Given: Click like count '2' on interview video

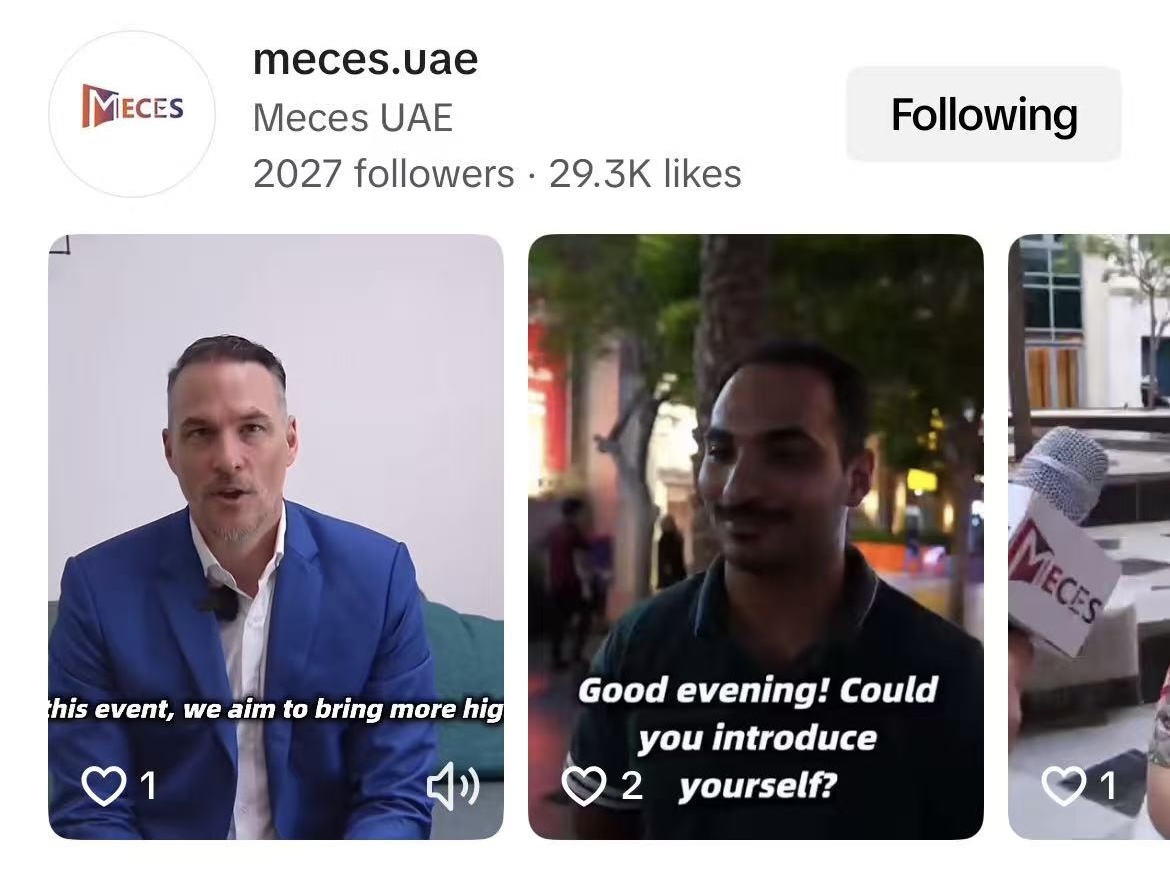Looking at the screenshot, I should (632, 786).
